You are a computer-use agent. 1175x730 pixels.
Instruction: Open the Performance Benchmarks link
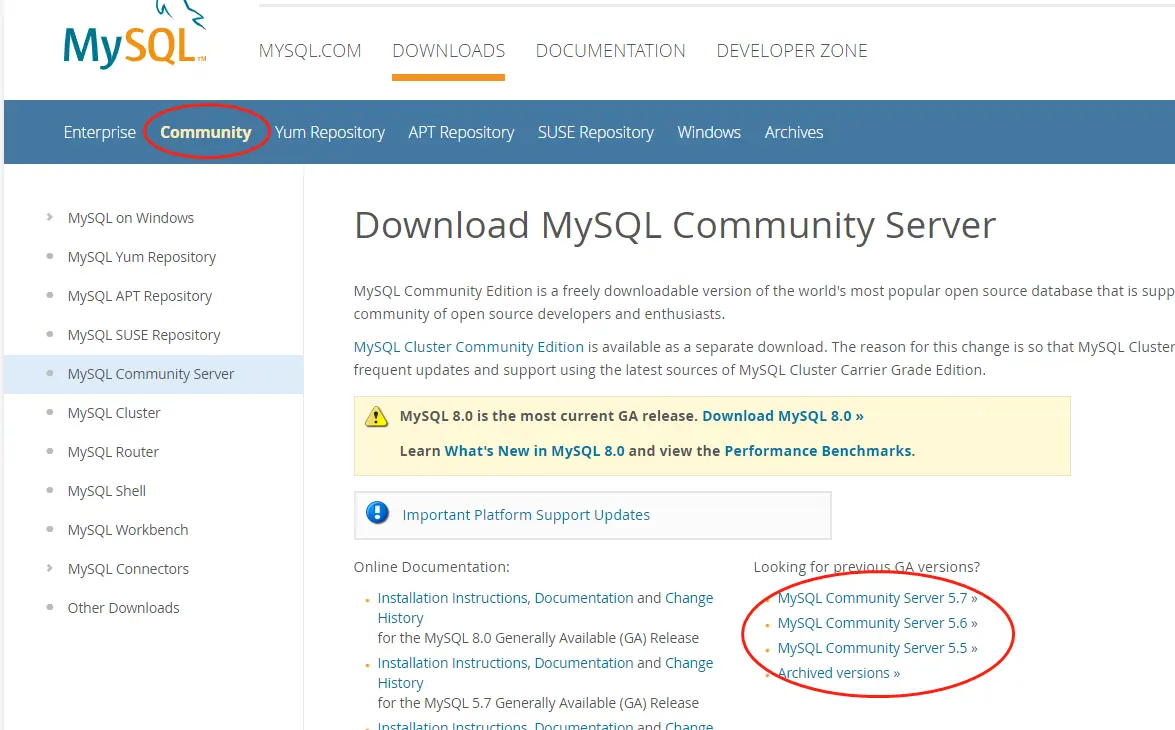click(x=818, y=451)
